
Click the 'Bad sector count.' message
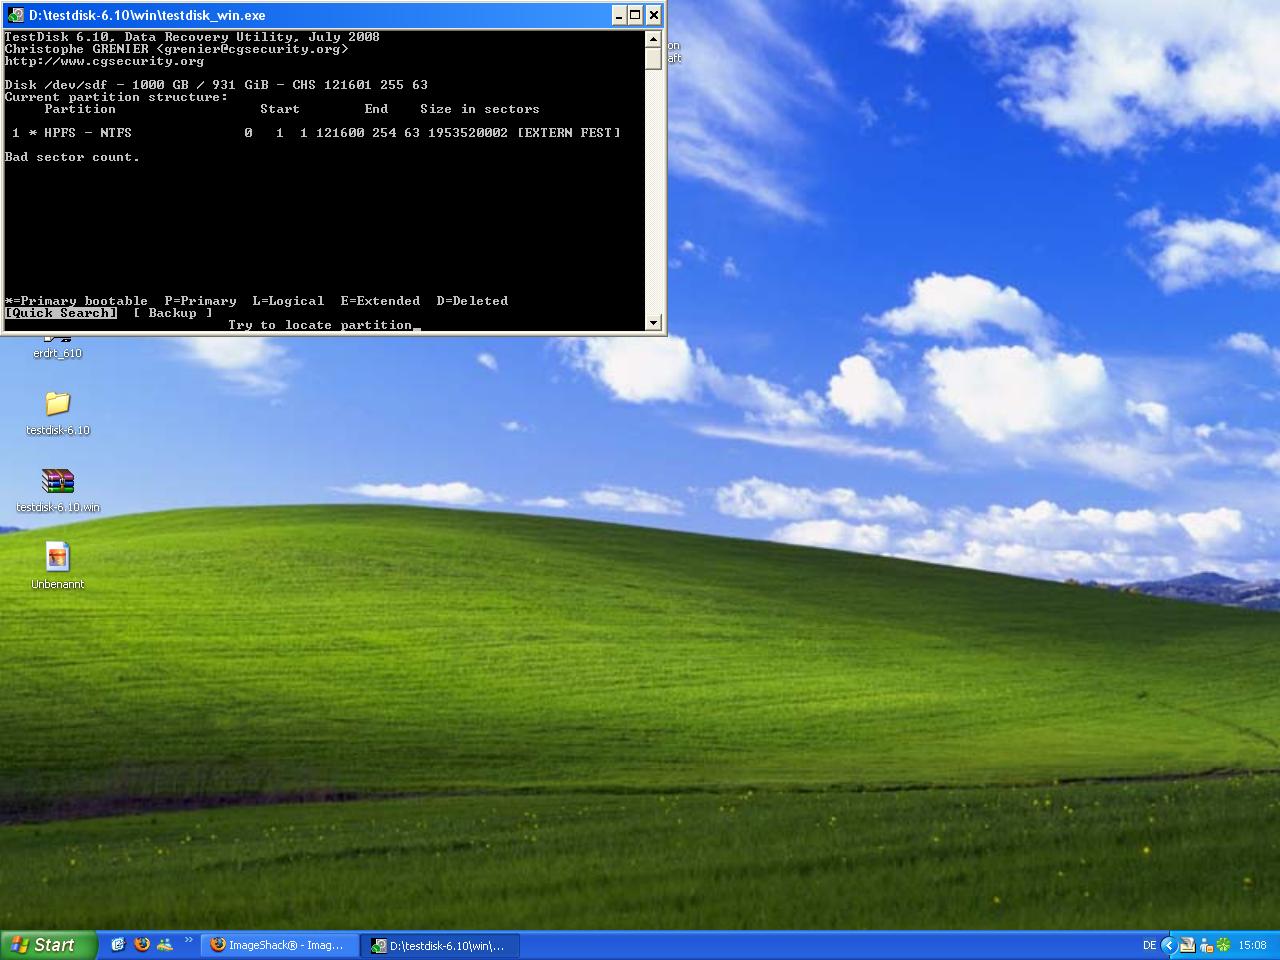72,157
